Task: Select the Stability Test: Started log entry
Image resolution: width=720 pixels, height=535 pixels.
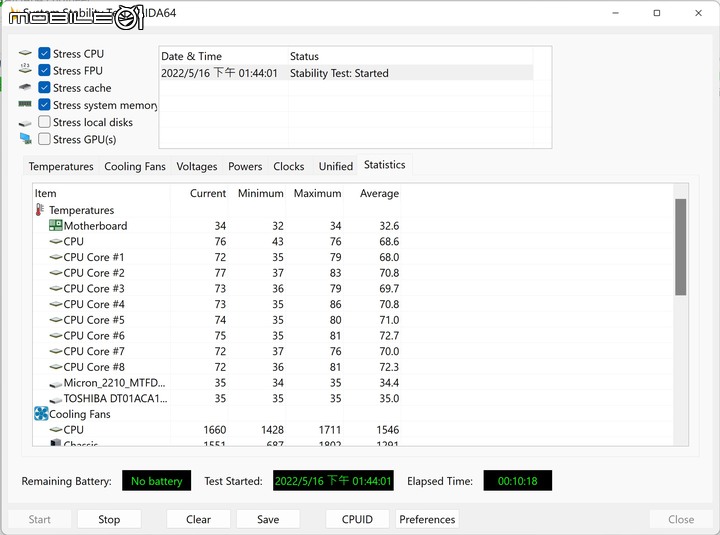Action: pos(347,73)
